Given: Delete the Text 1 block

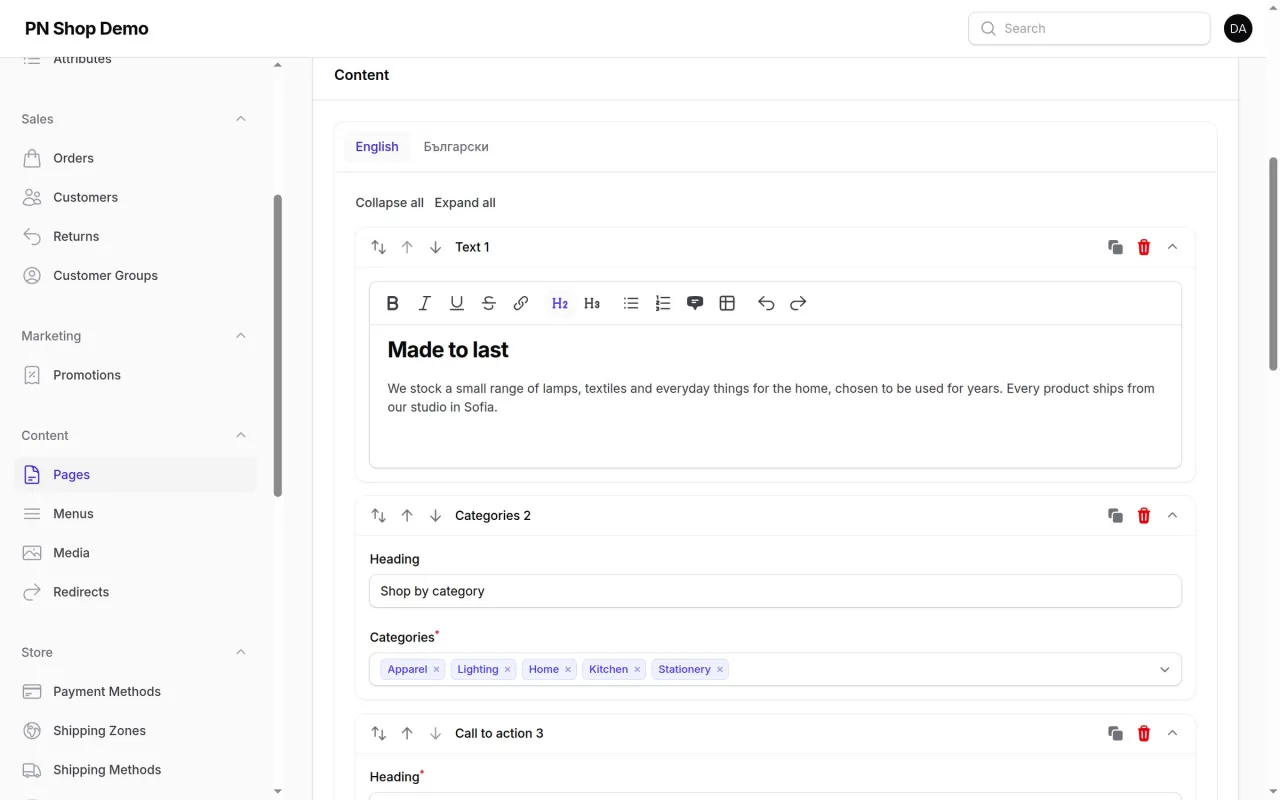Looking at the screenshot, I should [x=1144, y=247].
